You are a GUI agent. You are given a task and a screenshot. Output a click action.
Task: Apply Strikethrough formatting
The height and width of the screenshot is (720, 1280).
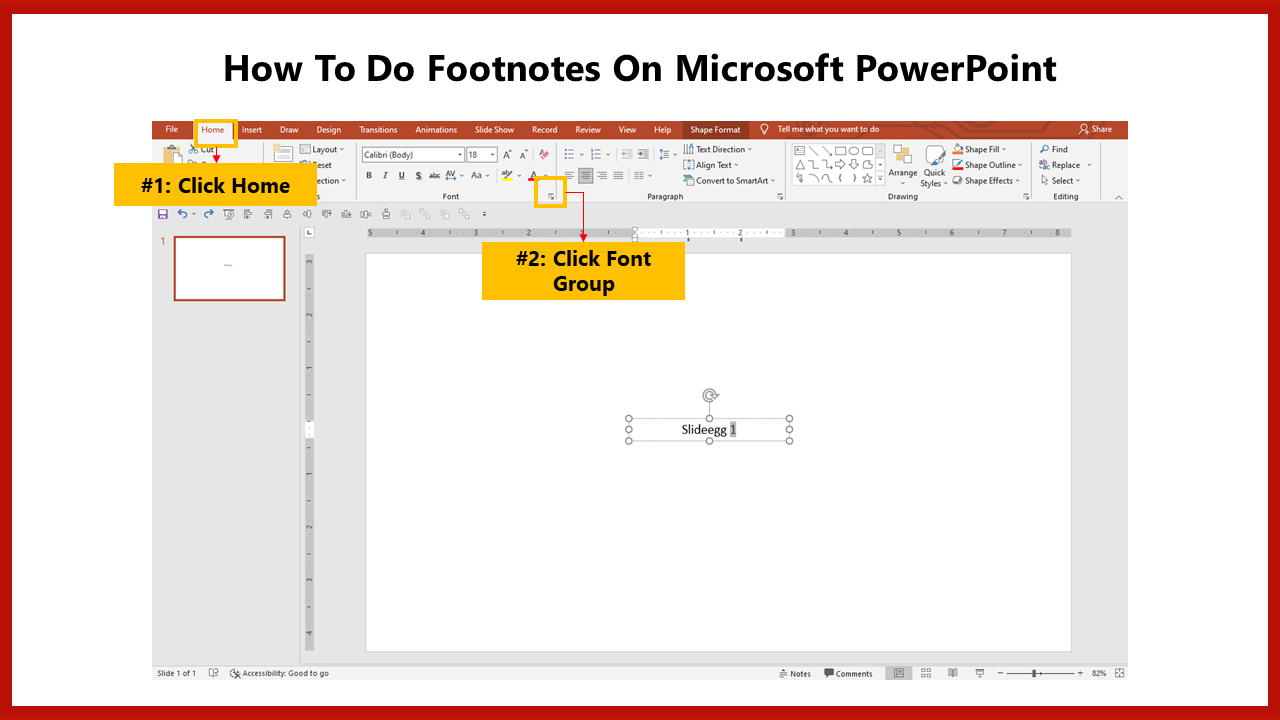coord(434,176)
